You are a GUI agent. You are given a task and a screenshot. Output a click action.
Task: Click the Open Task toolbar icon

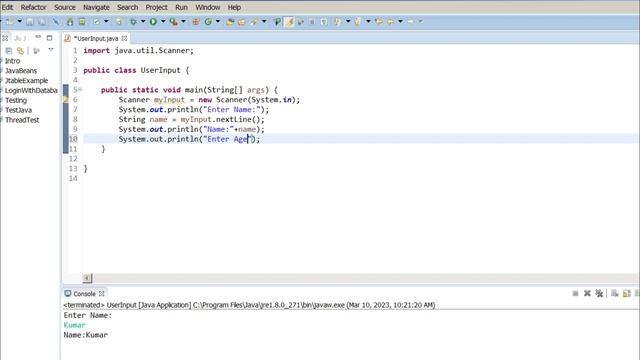click(242, 21)
